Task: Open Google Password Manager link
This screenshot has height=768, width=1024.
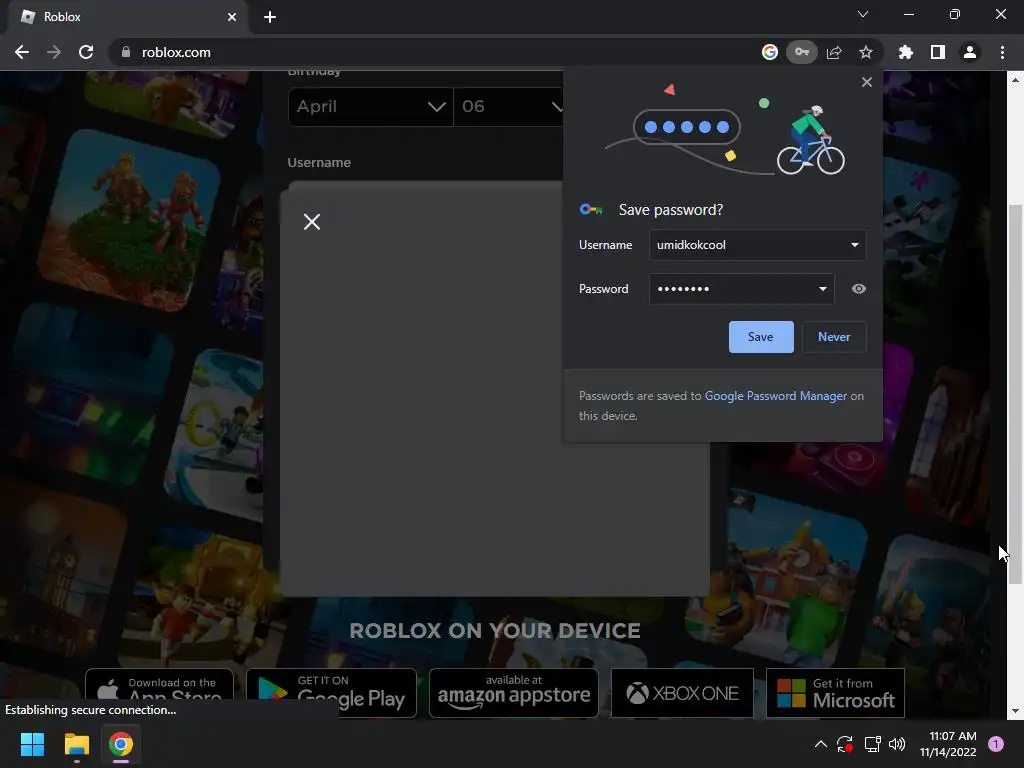Action: coord(775,396)
